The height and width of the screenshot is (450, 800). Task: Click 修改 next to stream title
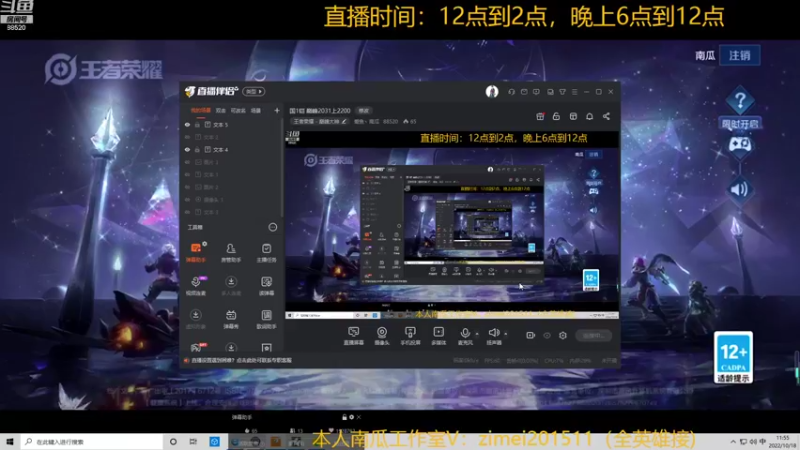point(363,111)
